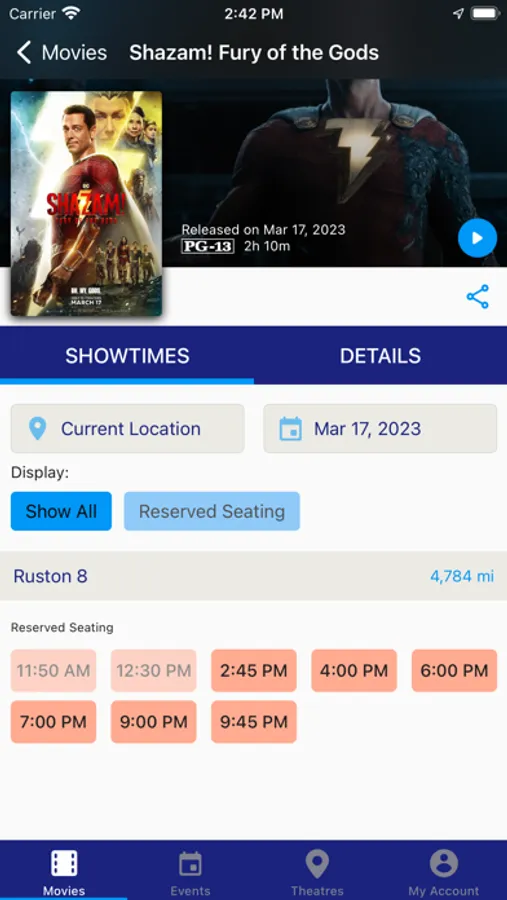This screenshot has width=507, height=900.
Task: Tap the calendar icon beside Mar 17, 2023
Action: click(291, 429)
